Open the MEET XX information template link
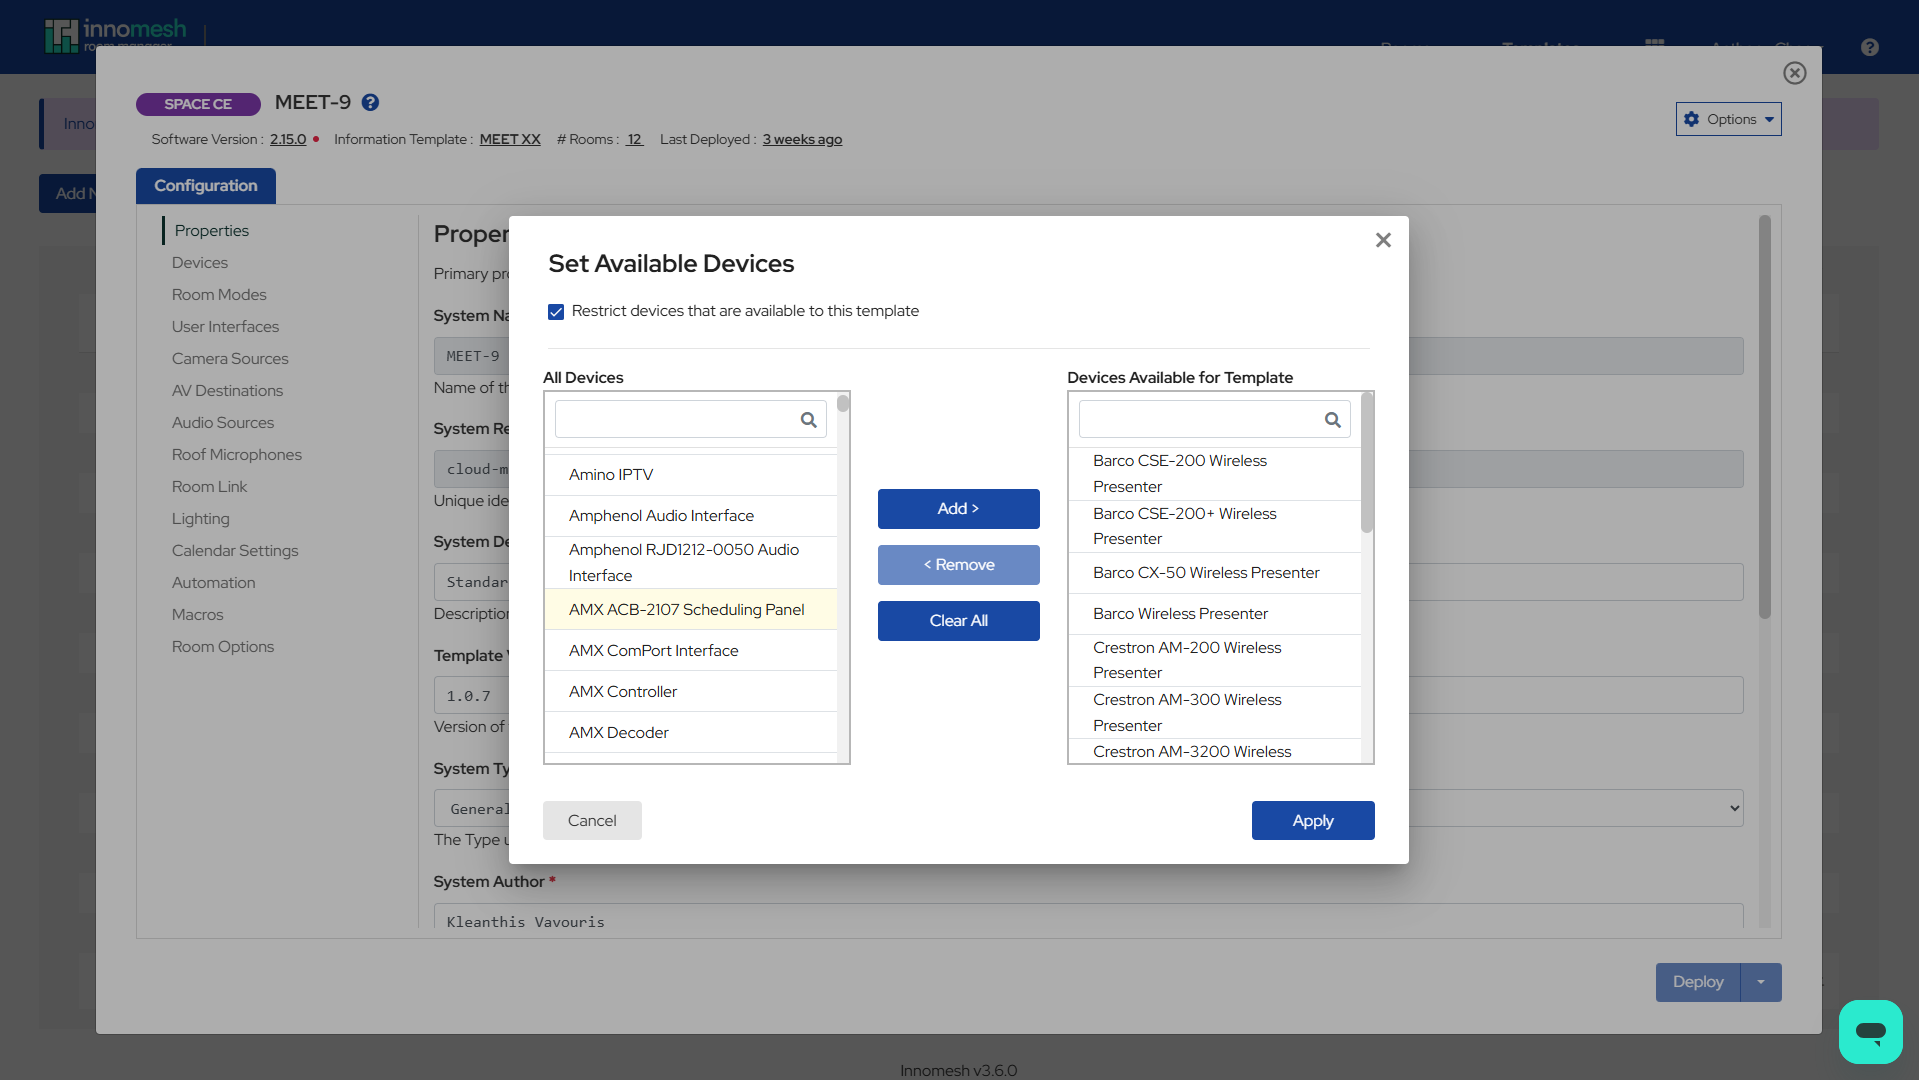This screenshot has width=1919, height=1080. [x=510, y=139]
